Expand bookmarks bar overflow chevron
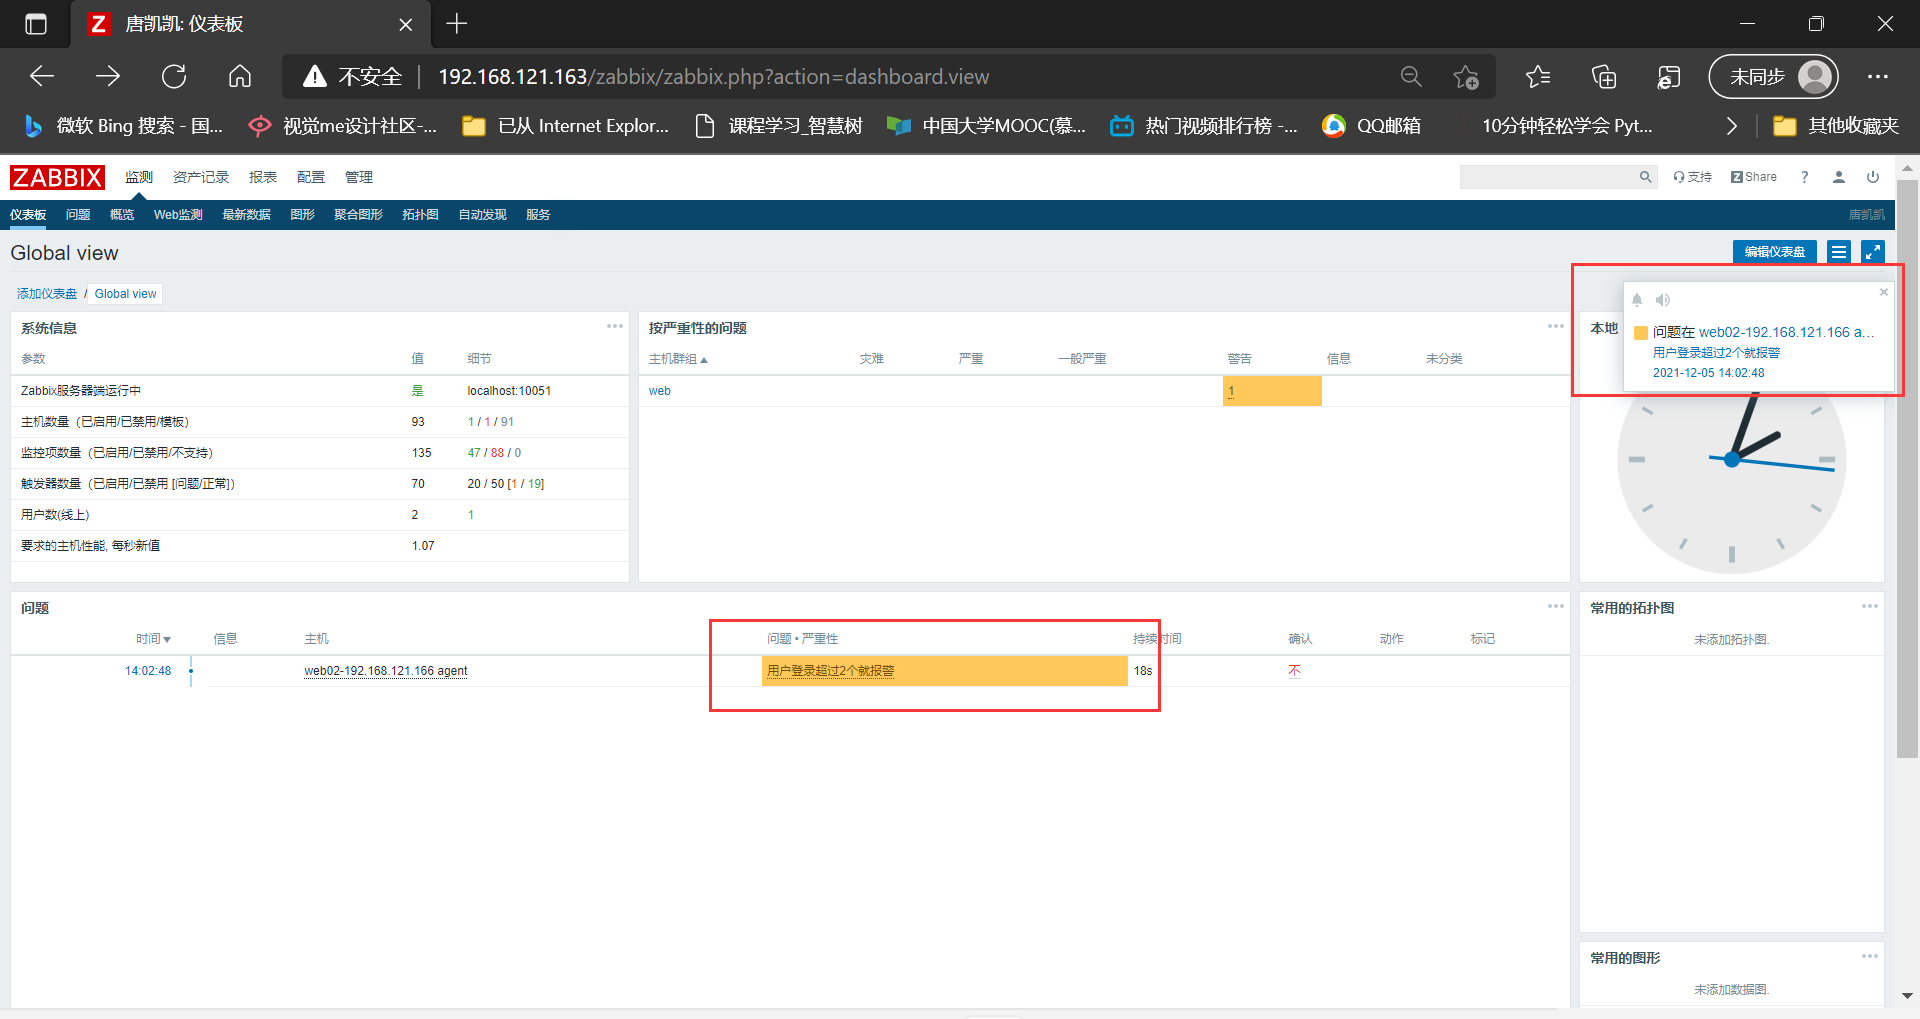Screen dimensions: 1920x1019 click(x=1732, y=126)
